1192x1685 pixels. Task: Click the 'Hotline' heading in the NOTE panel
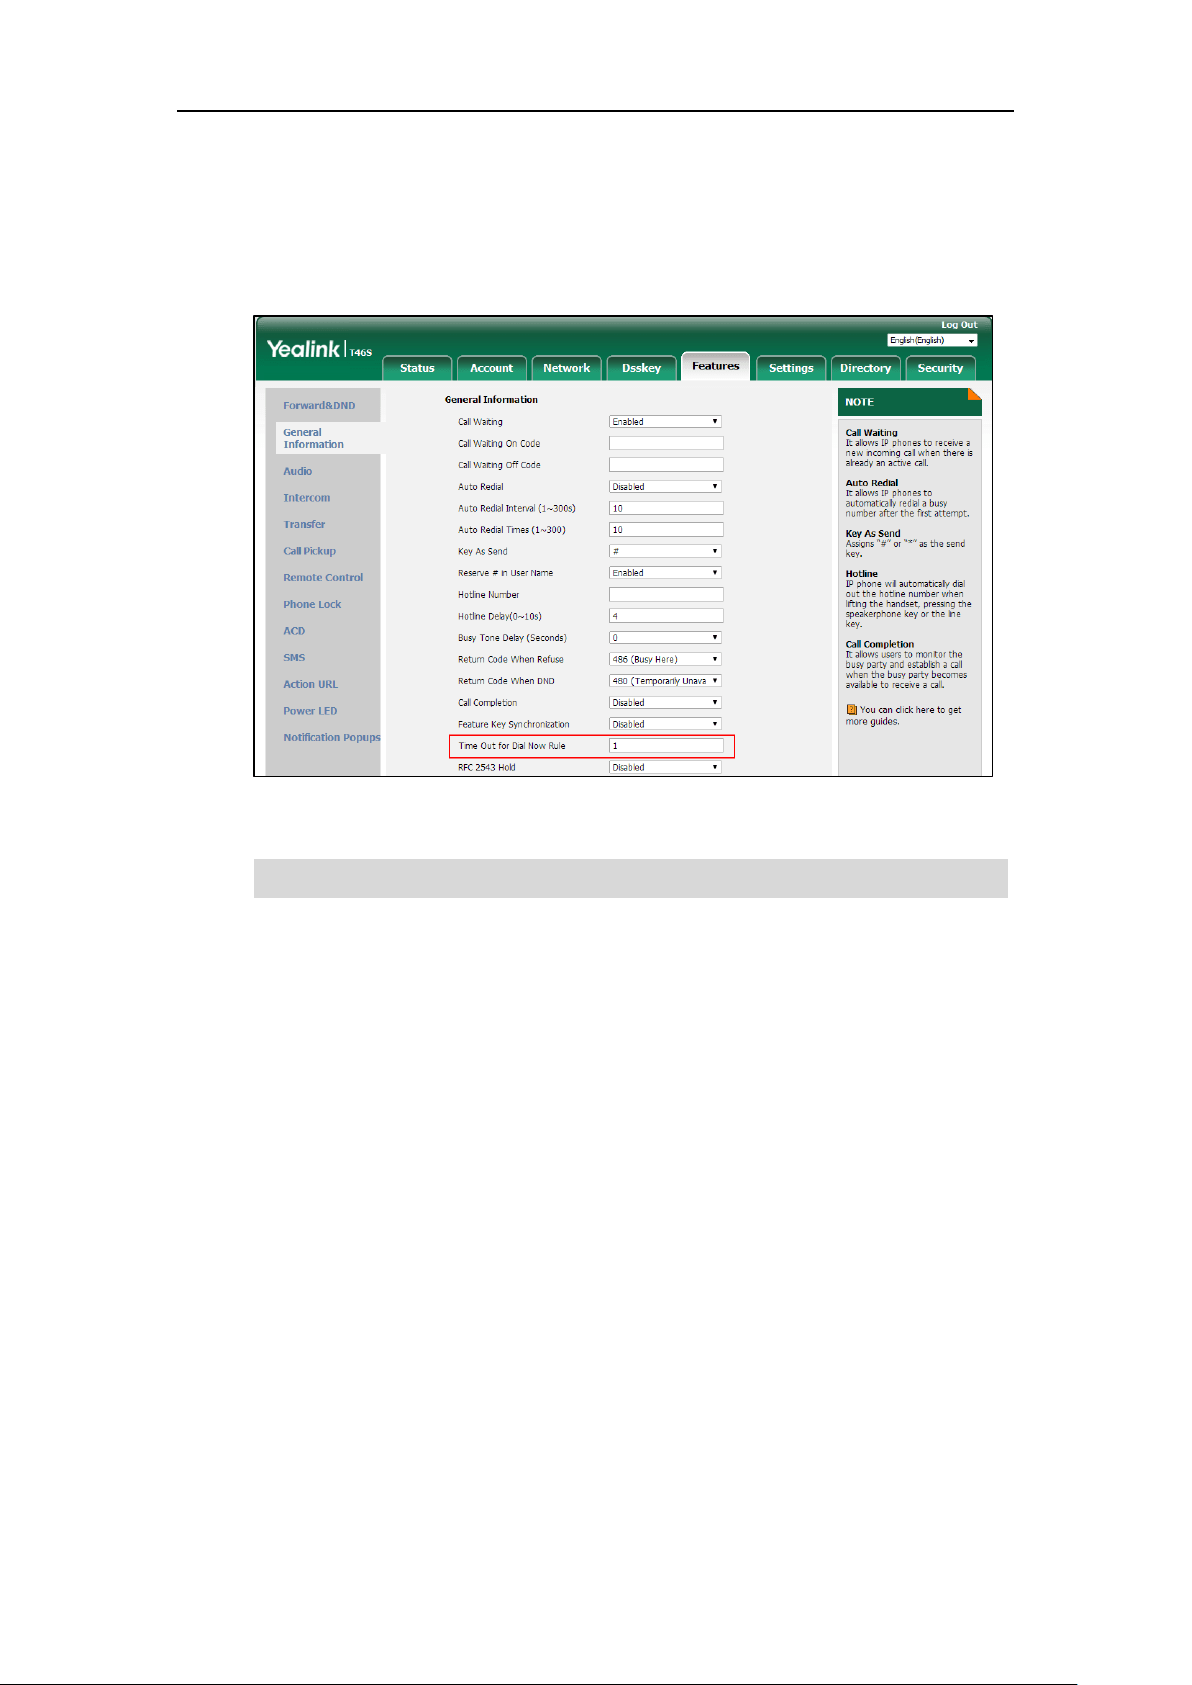[x=862, y=574]
